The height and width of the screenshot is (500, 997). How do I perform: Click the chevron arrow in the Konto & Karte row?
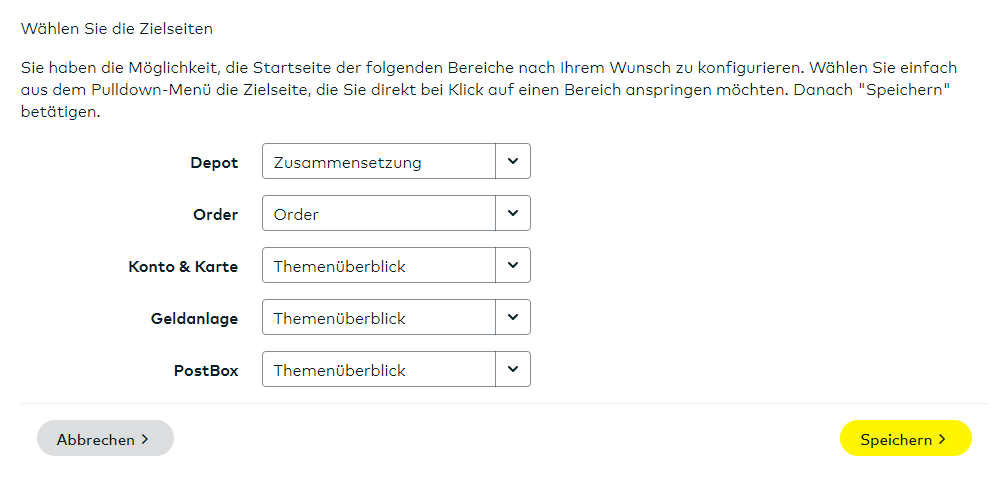pyautogui.click(x=513, y=265)
